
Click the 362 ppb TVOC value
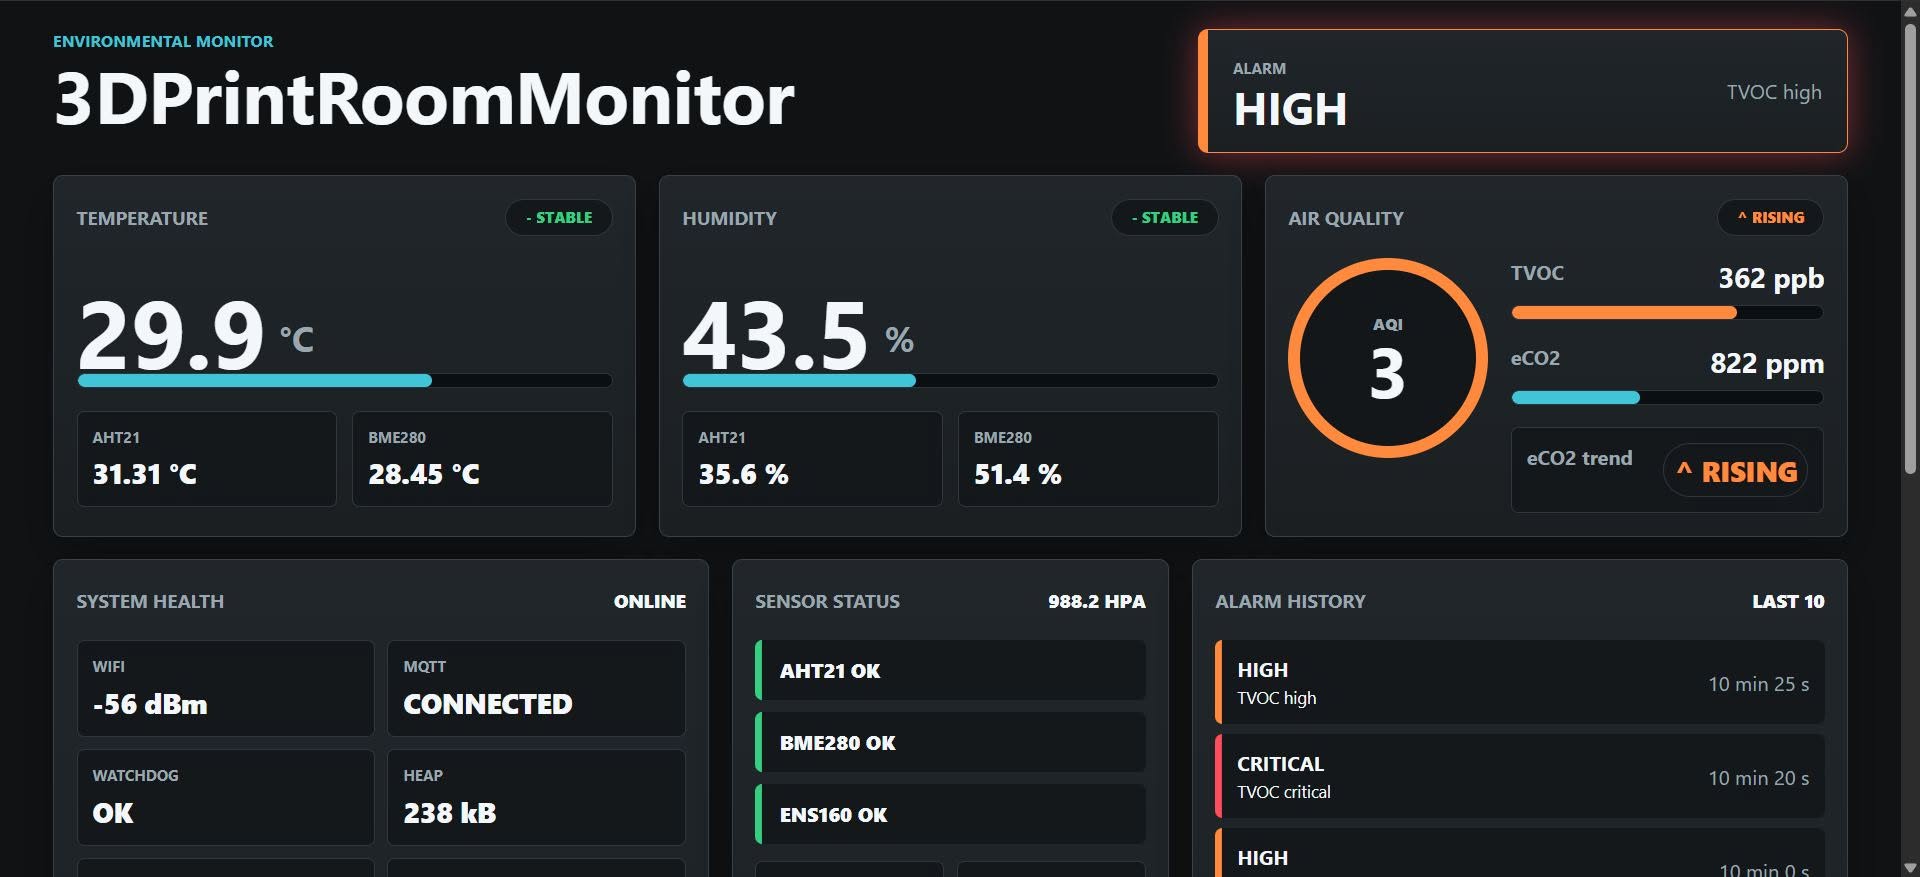[x=1771, y=278]
